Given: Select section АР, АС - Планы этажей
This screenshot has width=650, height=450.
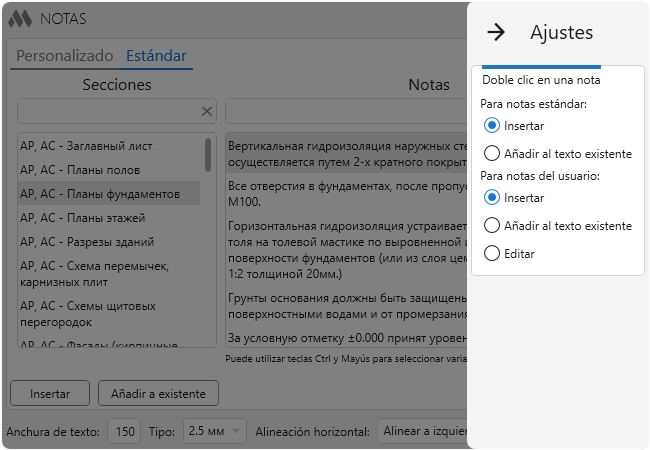Looking at the screenshot, I should [82, 217].
